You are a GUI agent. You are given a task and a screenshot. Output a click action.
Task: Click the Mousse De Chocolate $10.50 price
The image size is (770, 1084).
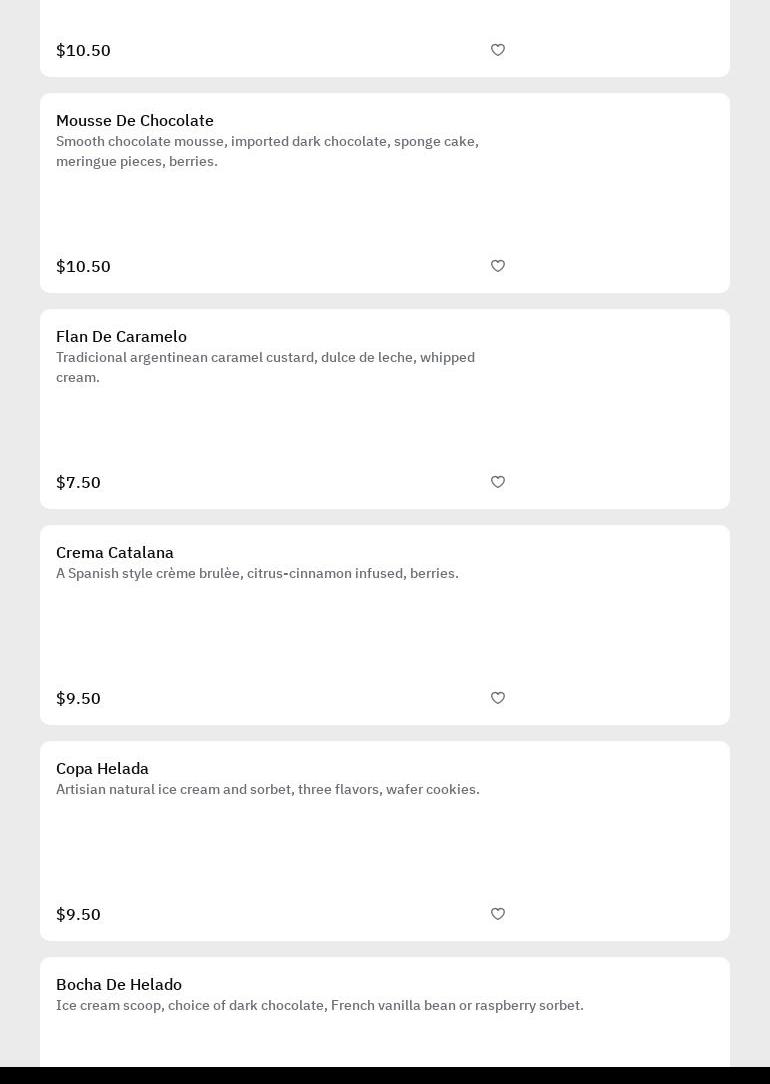[83, 267]
